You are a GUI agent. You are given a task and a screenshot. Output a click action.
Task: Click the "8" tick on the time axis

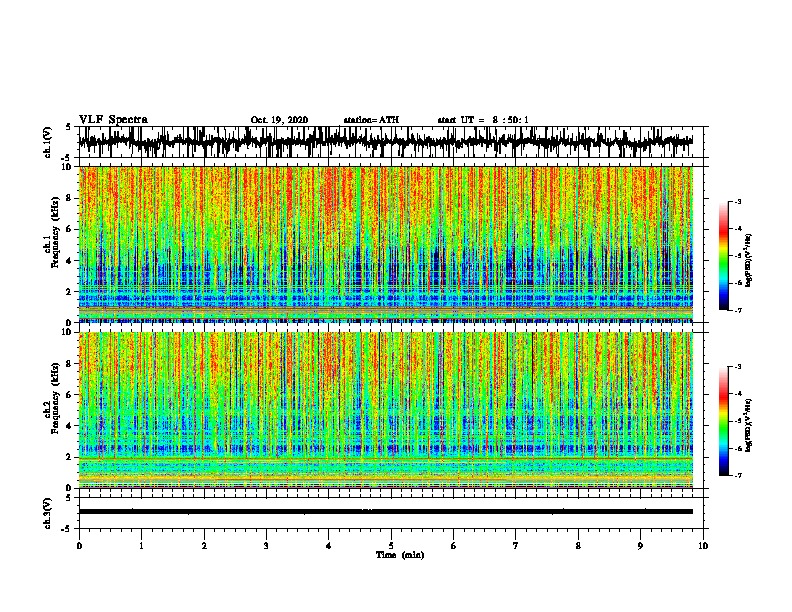point(578,546)
